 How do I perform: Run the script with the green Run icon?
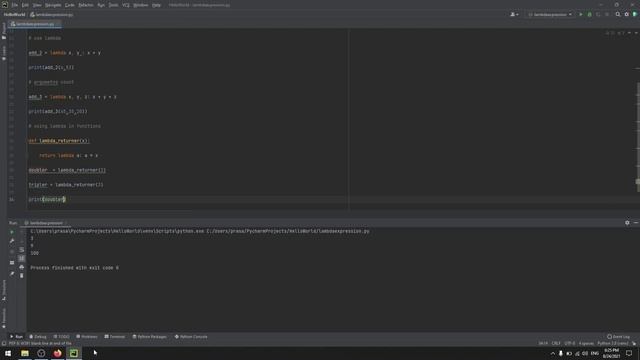pyautogui.click(x=581, y=14)
